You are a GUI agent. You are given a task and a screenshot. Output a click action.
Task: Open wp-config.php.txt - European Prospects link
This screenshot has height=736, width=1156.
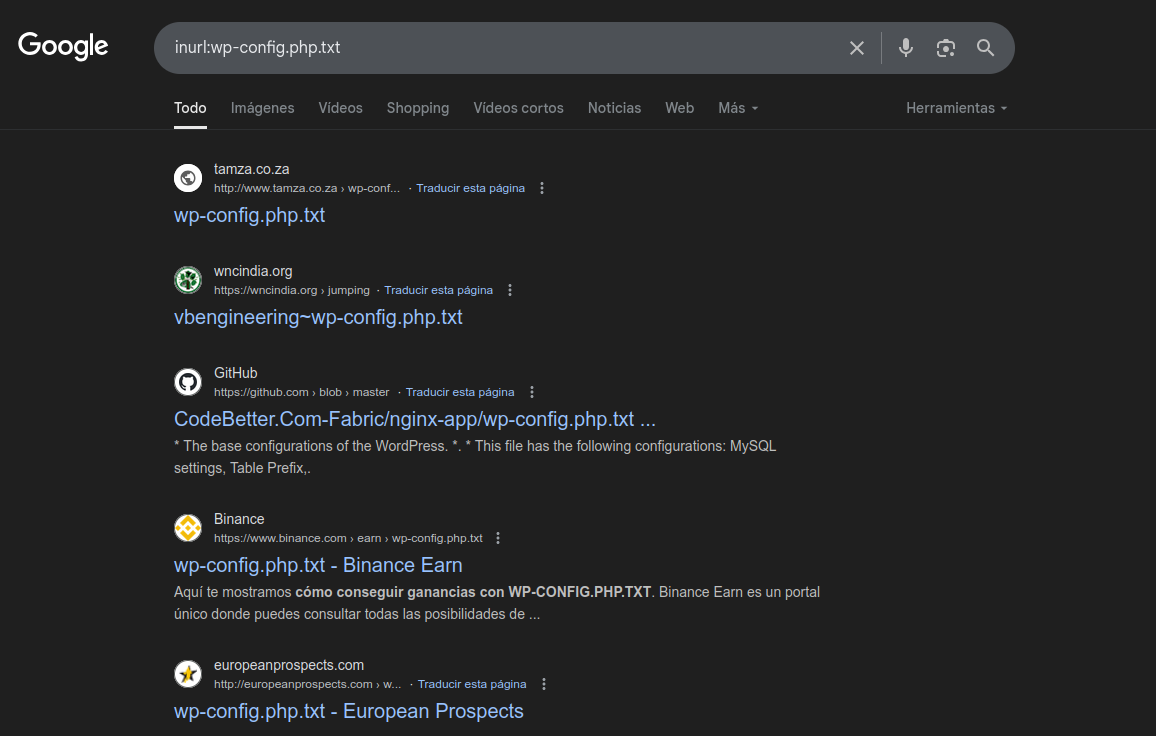pos(349,711)
